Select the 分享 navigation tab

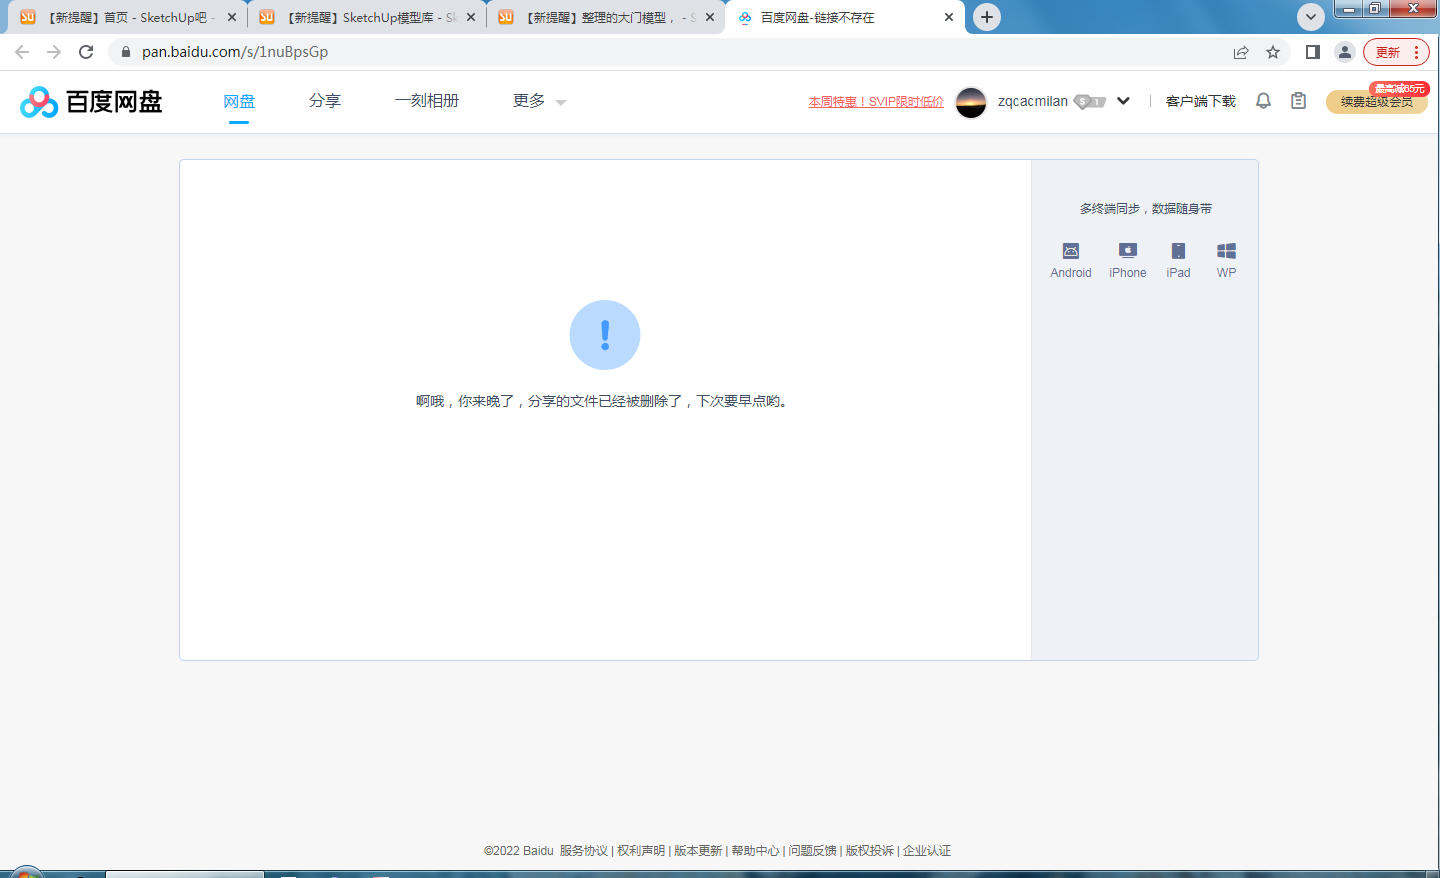click(x=324, y=101)
